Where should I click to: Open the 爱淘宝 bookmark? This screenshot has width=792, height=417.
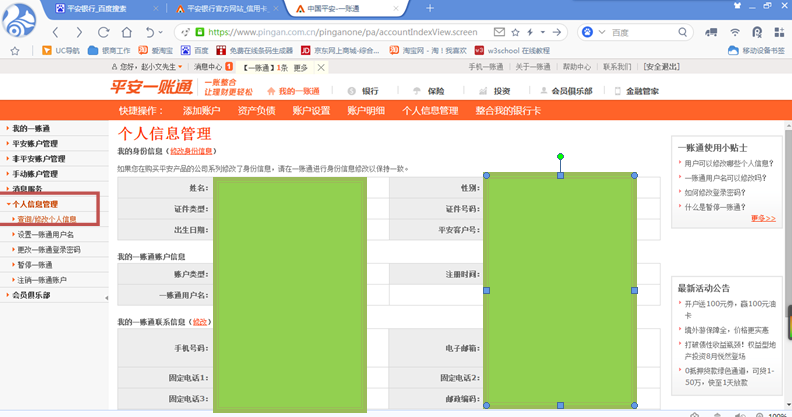pyautogui.click(x=156, y=50)
